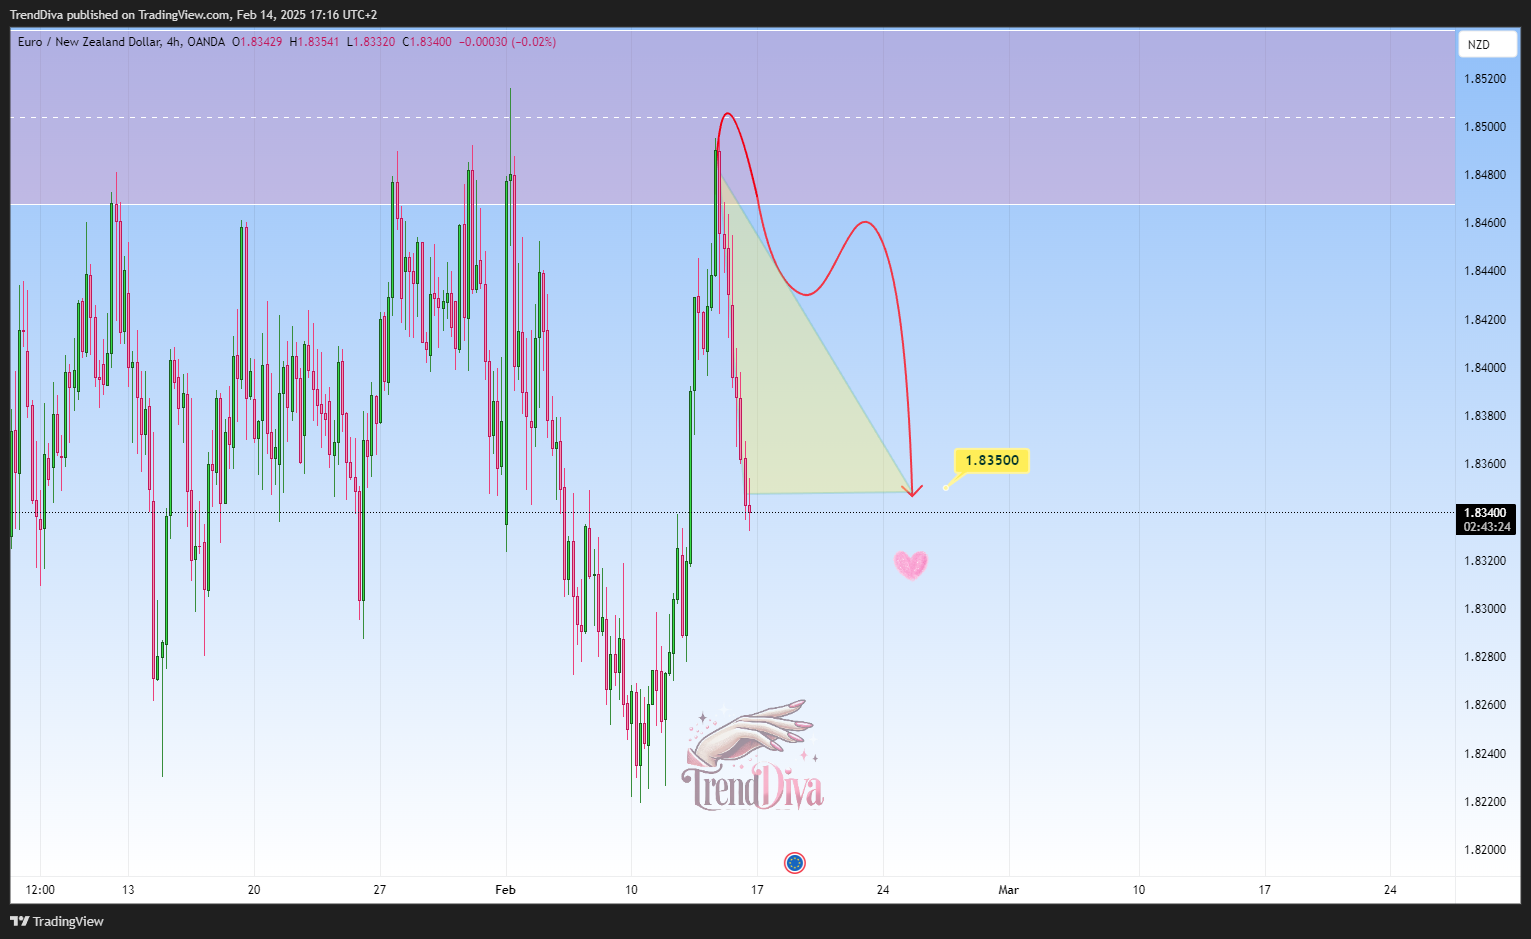Click the 1.83000 price axis label

click(x=1485, y=609)
